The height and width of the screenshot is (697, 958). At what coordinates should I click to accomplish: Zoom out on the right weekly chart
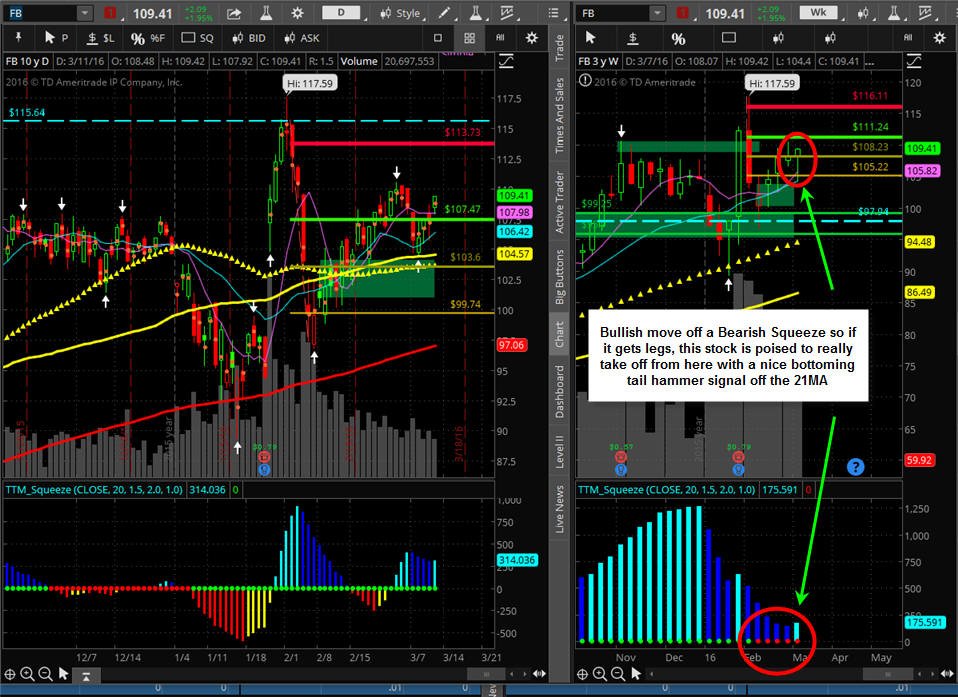[x=617, y=674]
